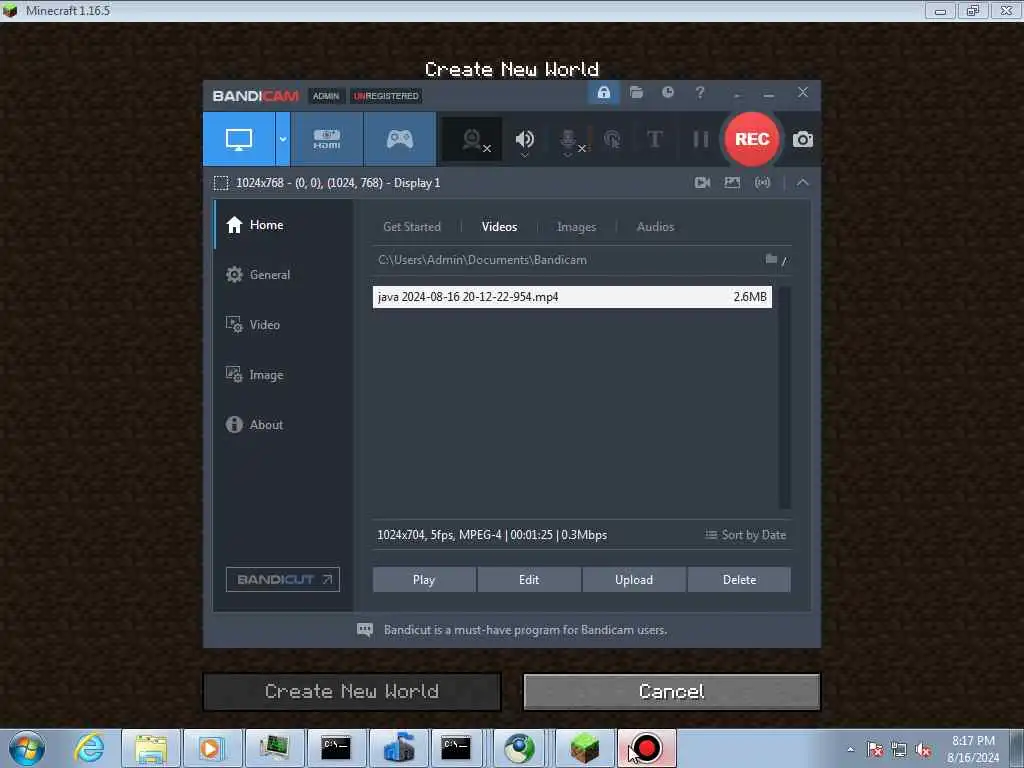Select Screen Recording mode monitor icon
Screen dimensions: 1024x768
click(x=239, y=139)
